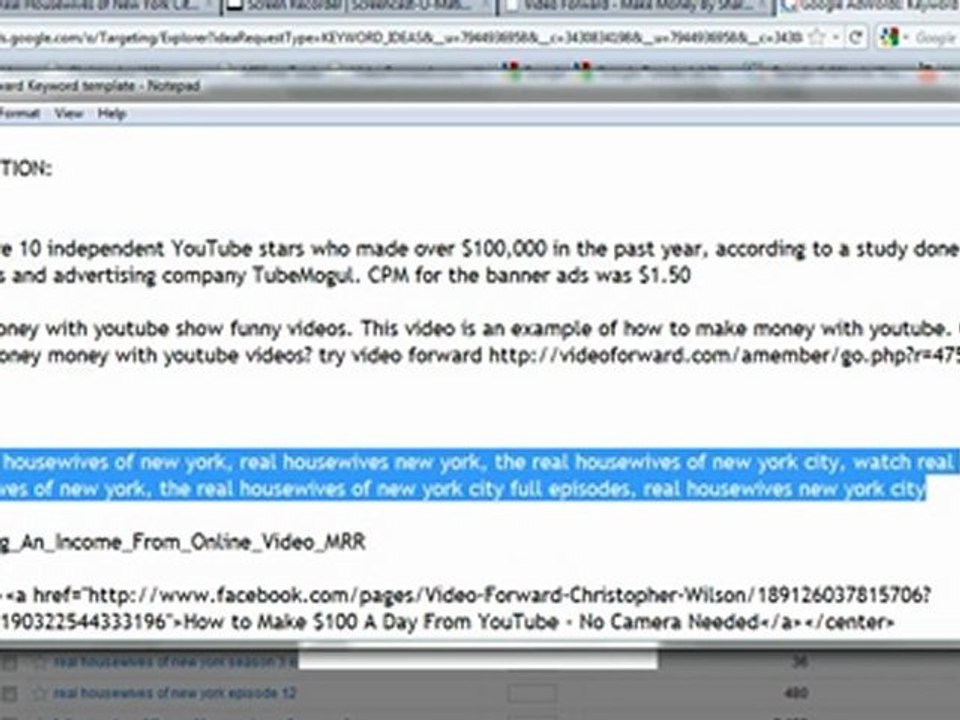Click the highlighted 'real housewives' keyword text
This screenshot has width=960, height=720.
[480, 475]
